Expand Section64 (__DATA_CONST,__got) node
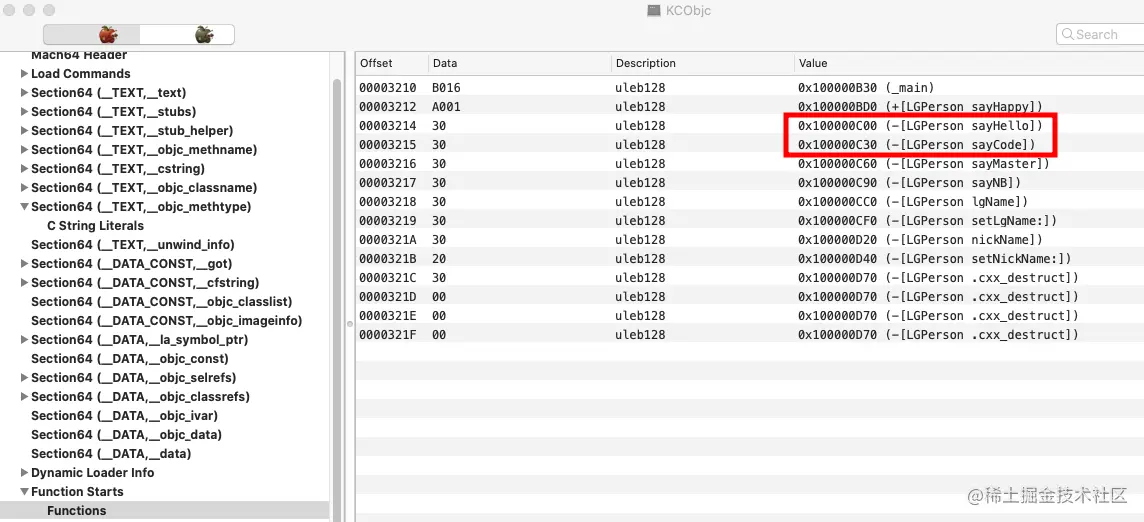 pos(24,264)
